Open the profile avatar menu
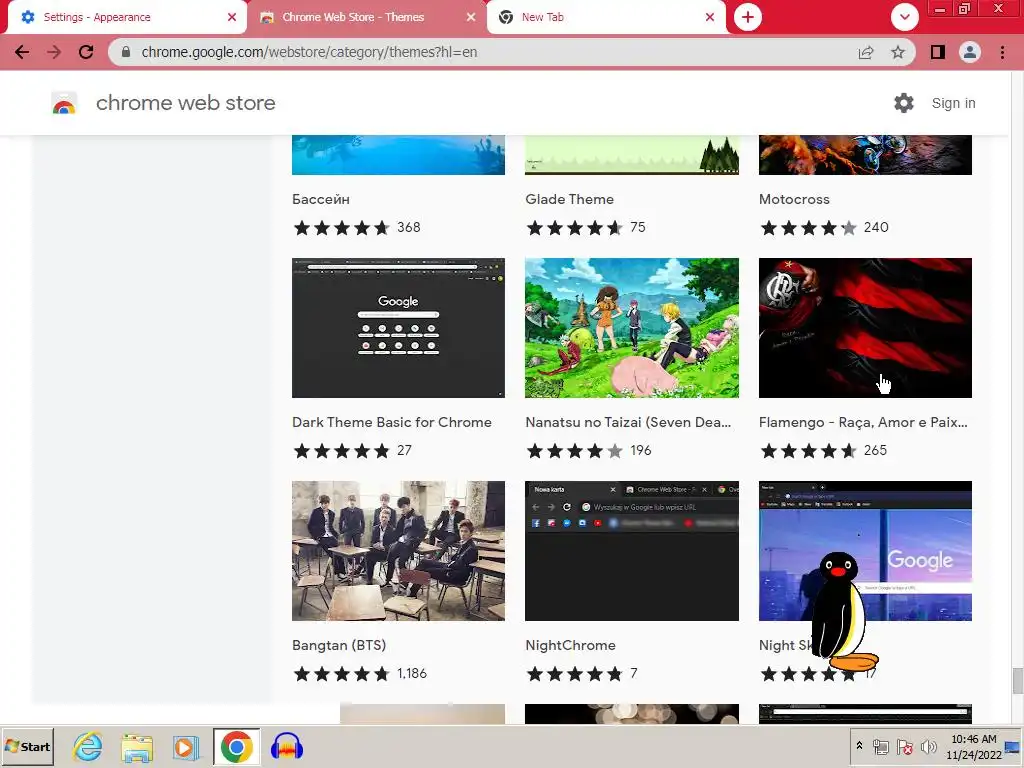 970,52
